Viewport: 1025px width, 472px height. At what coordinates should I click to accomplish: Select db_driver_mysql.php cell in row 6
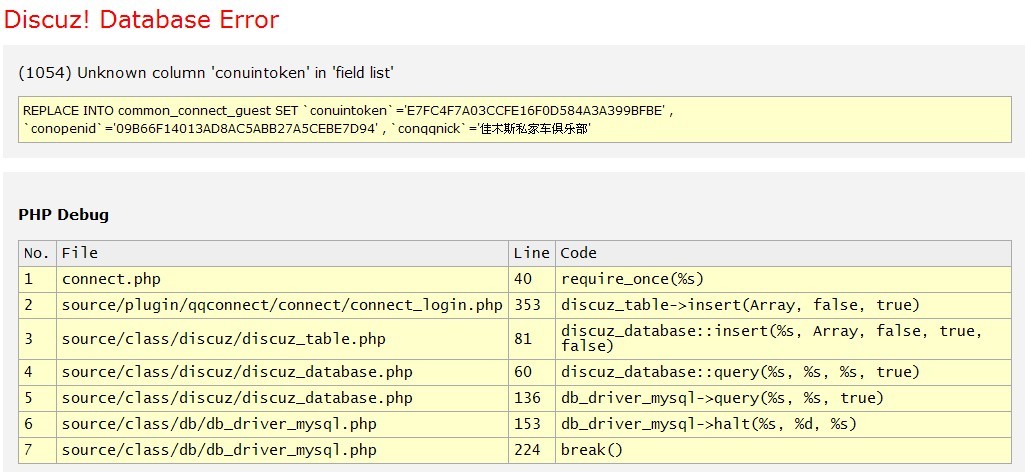point(282,424)
